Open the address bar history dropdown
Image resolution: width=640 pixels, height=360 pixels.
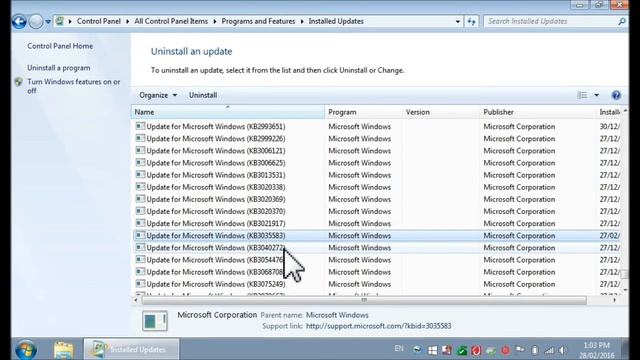[458, 21]
